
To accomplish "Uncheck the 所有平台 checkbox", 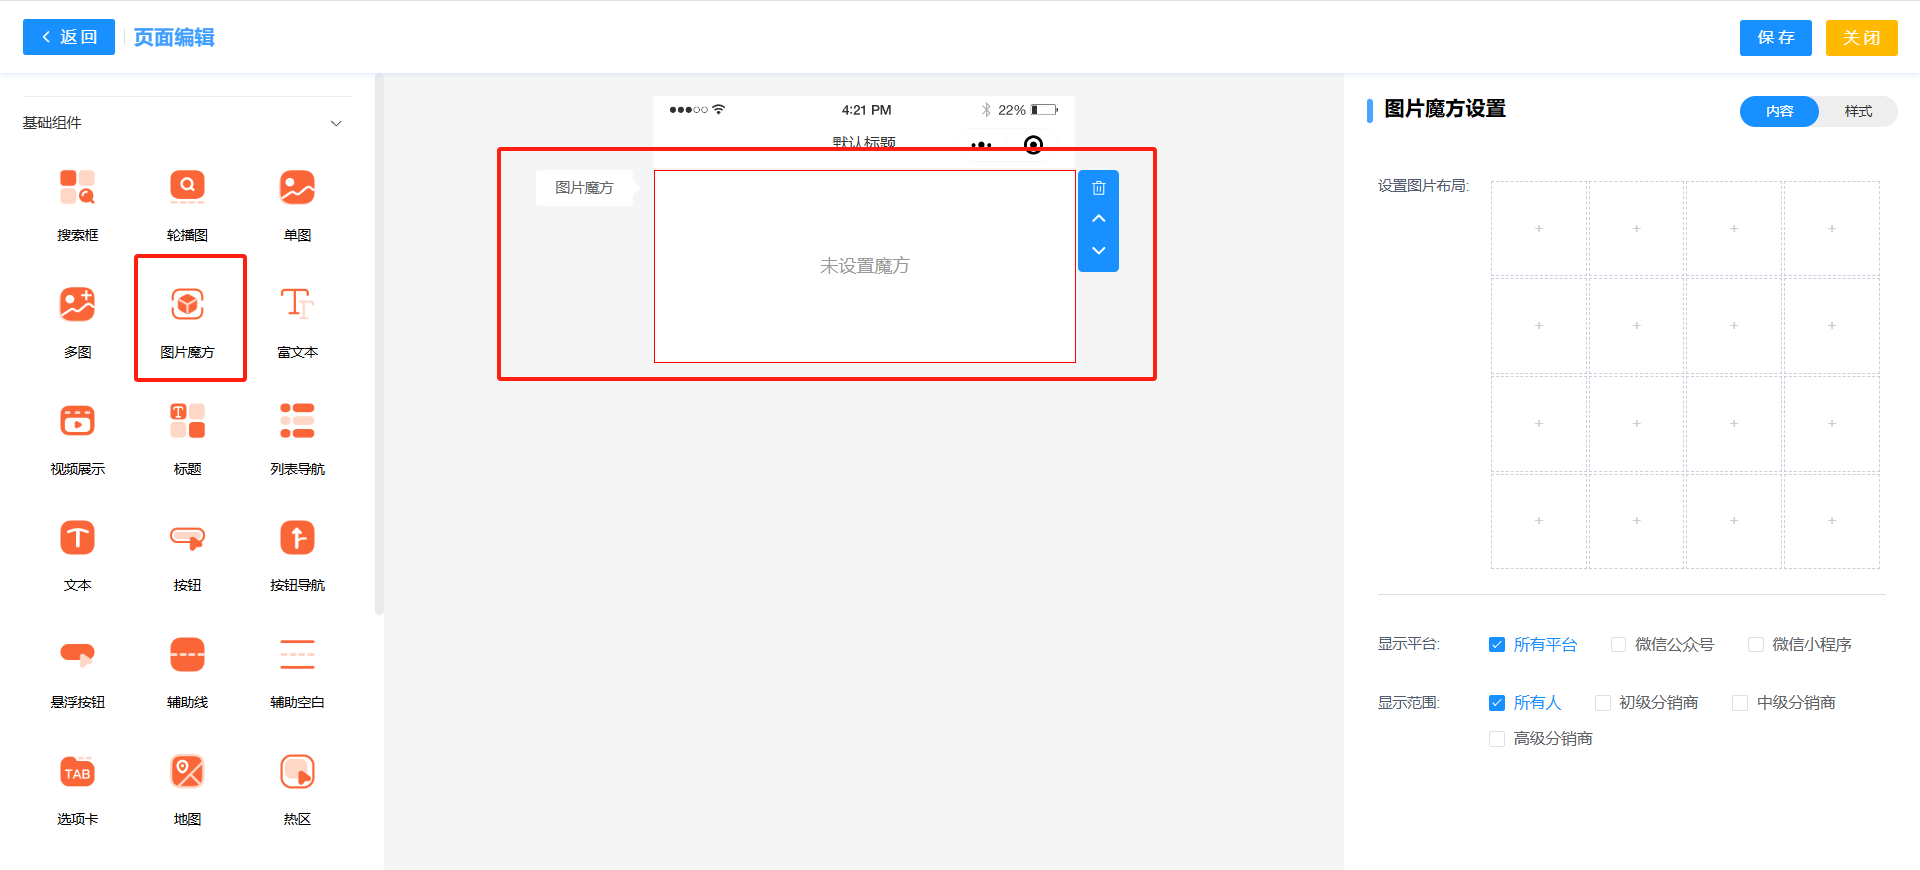I will [x=1497, y=645].
